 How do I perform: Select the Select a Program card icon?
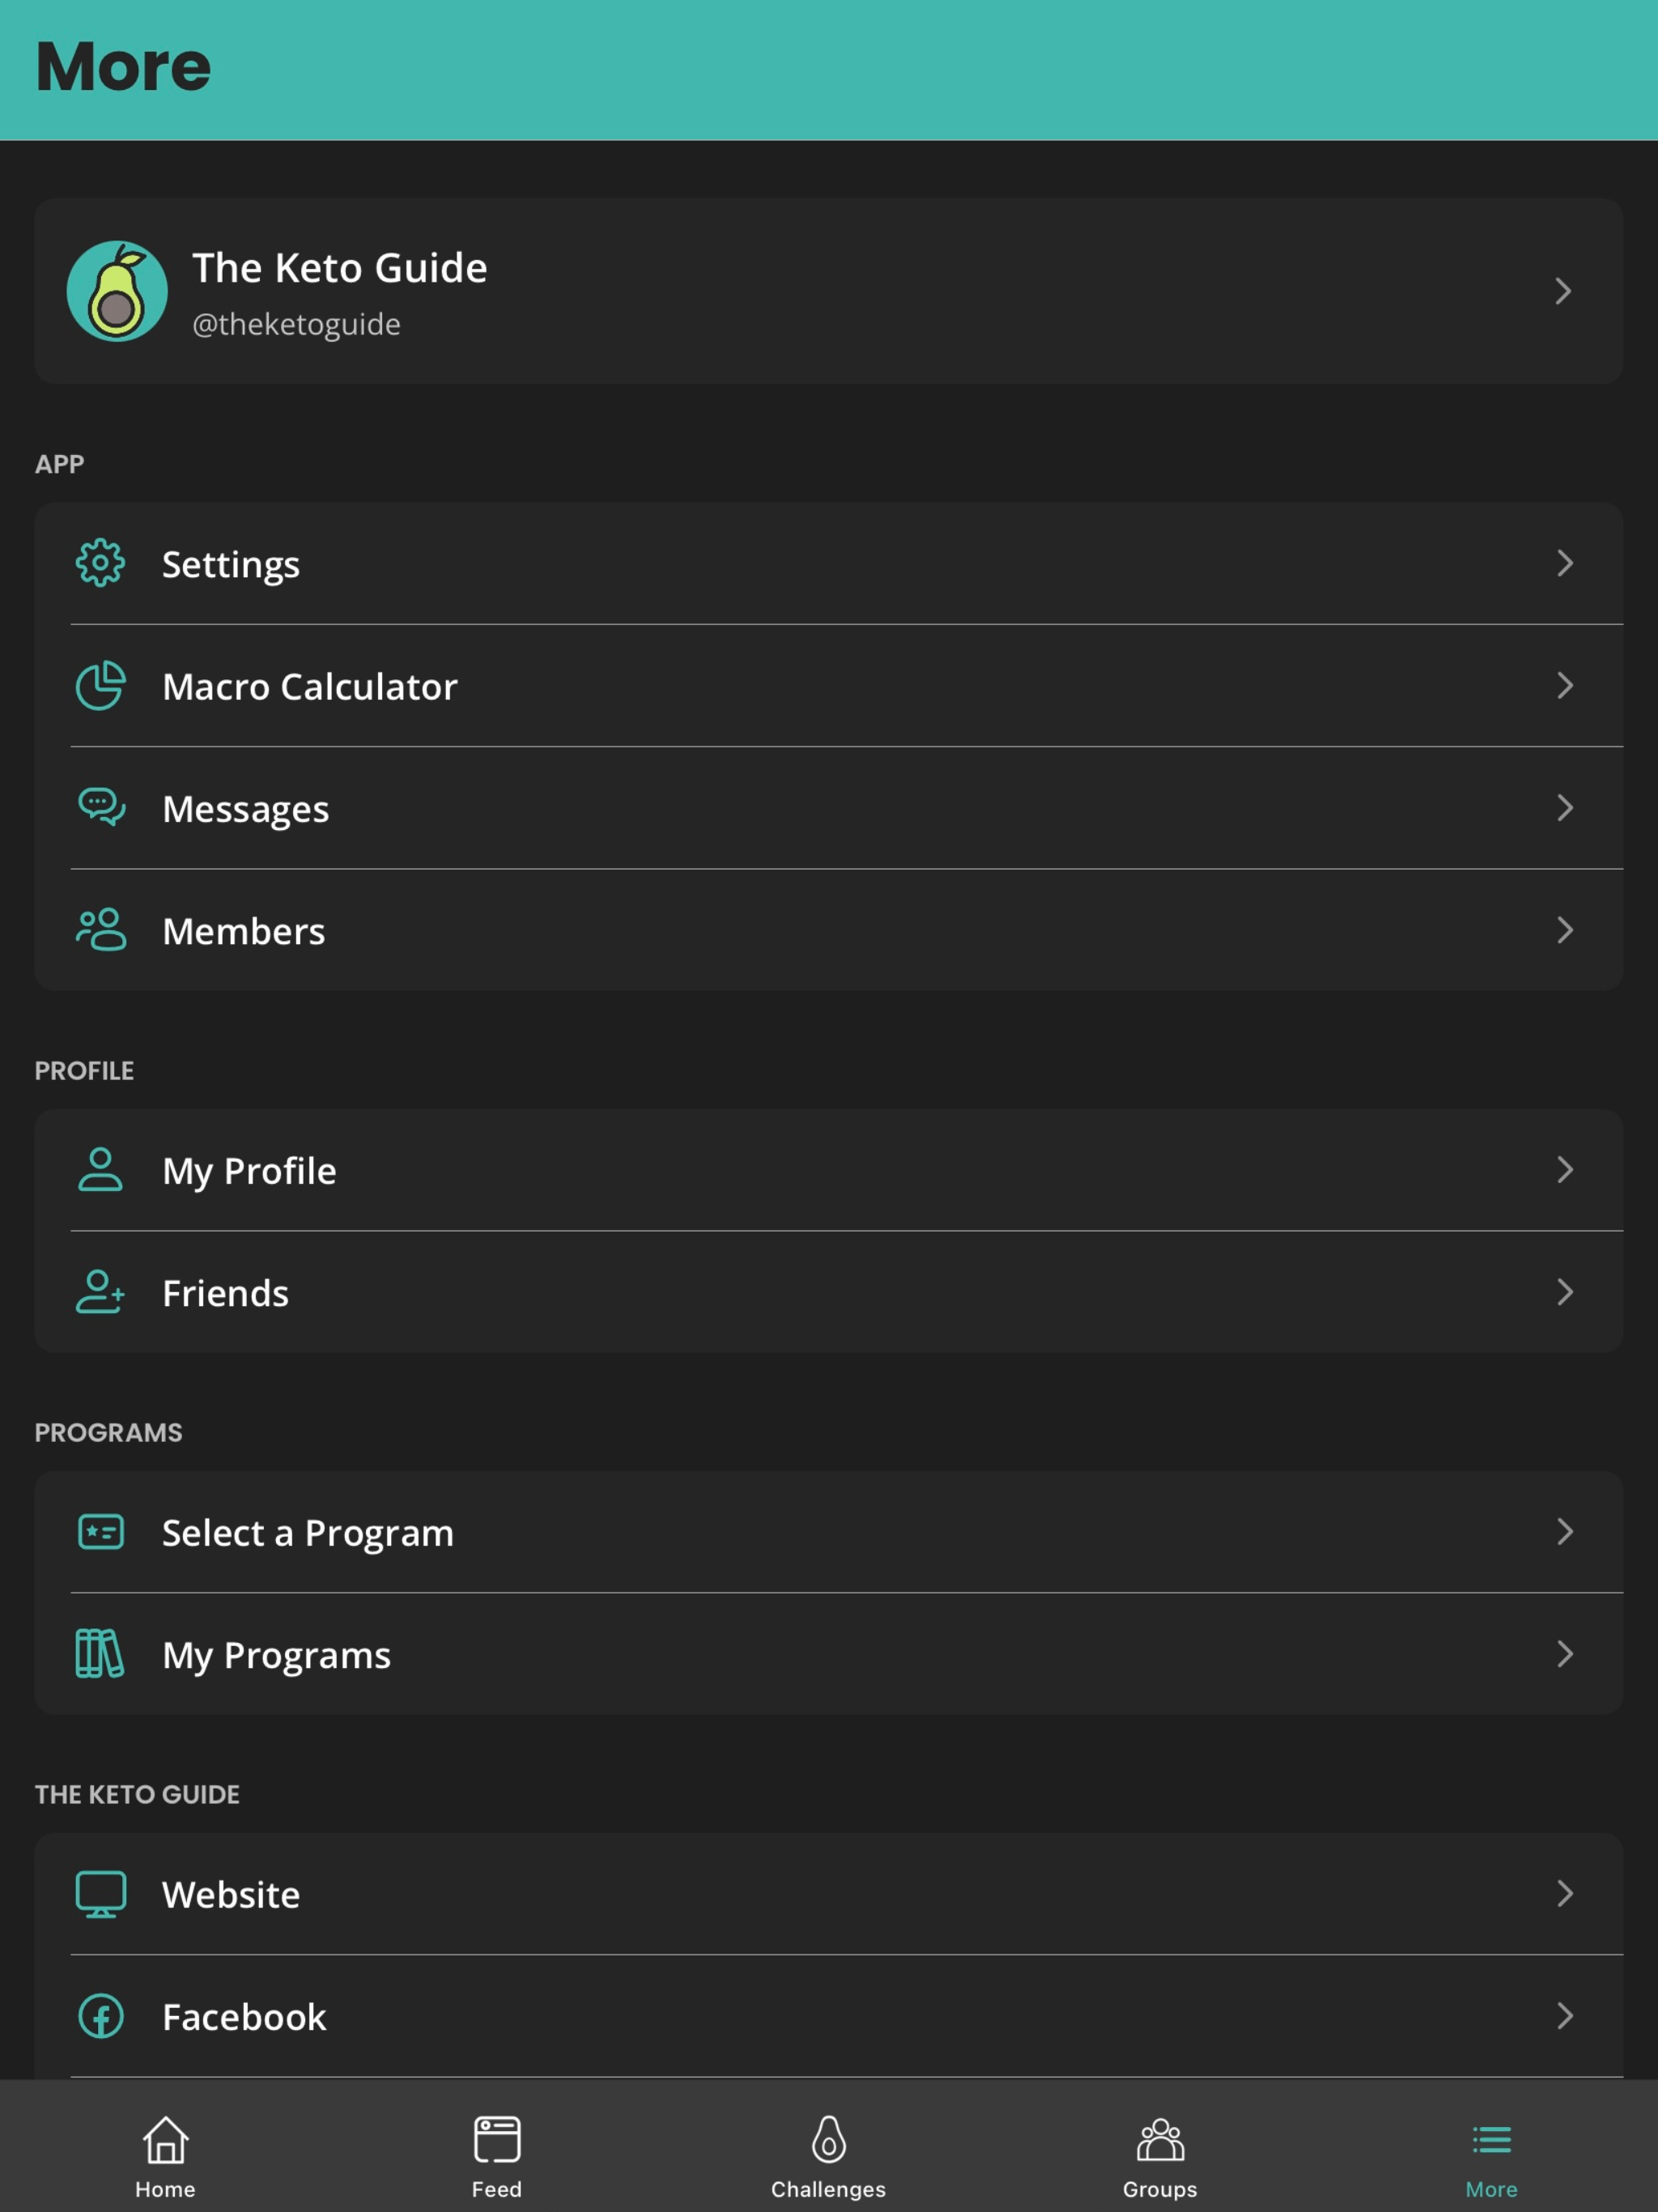(x=101, y=1531)
